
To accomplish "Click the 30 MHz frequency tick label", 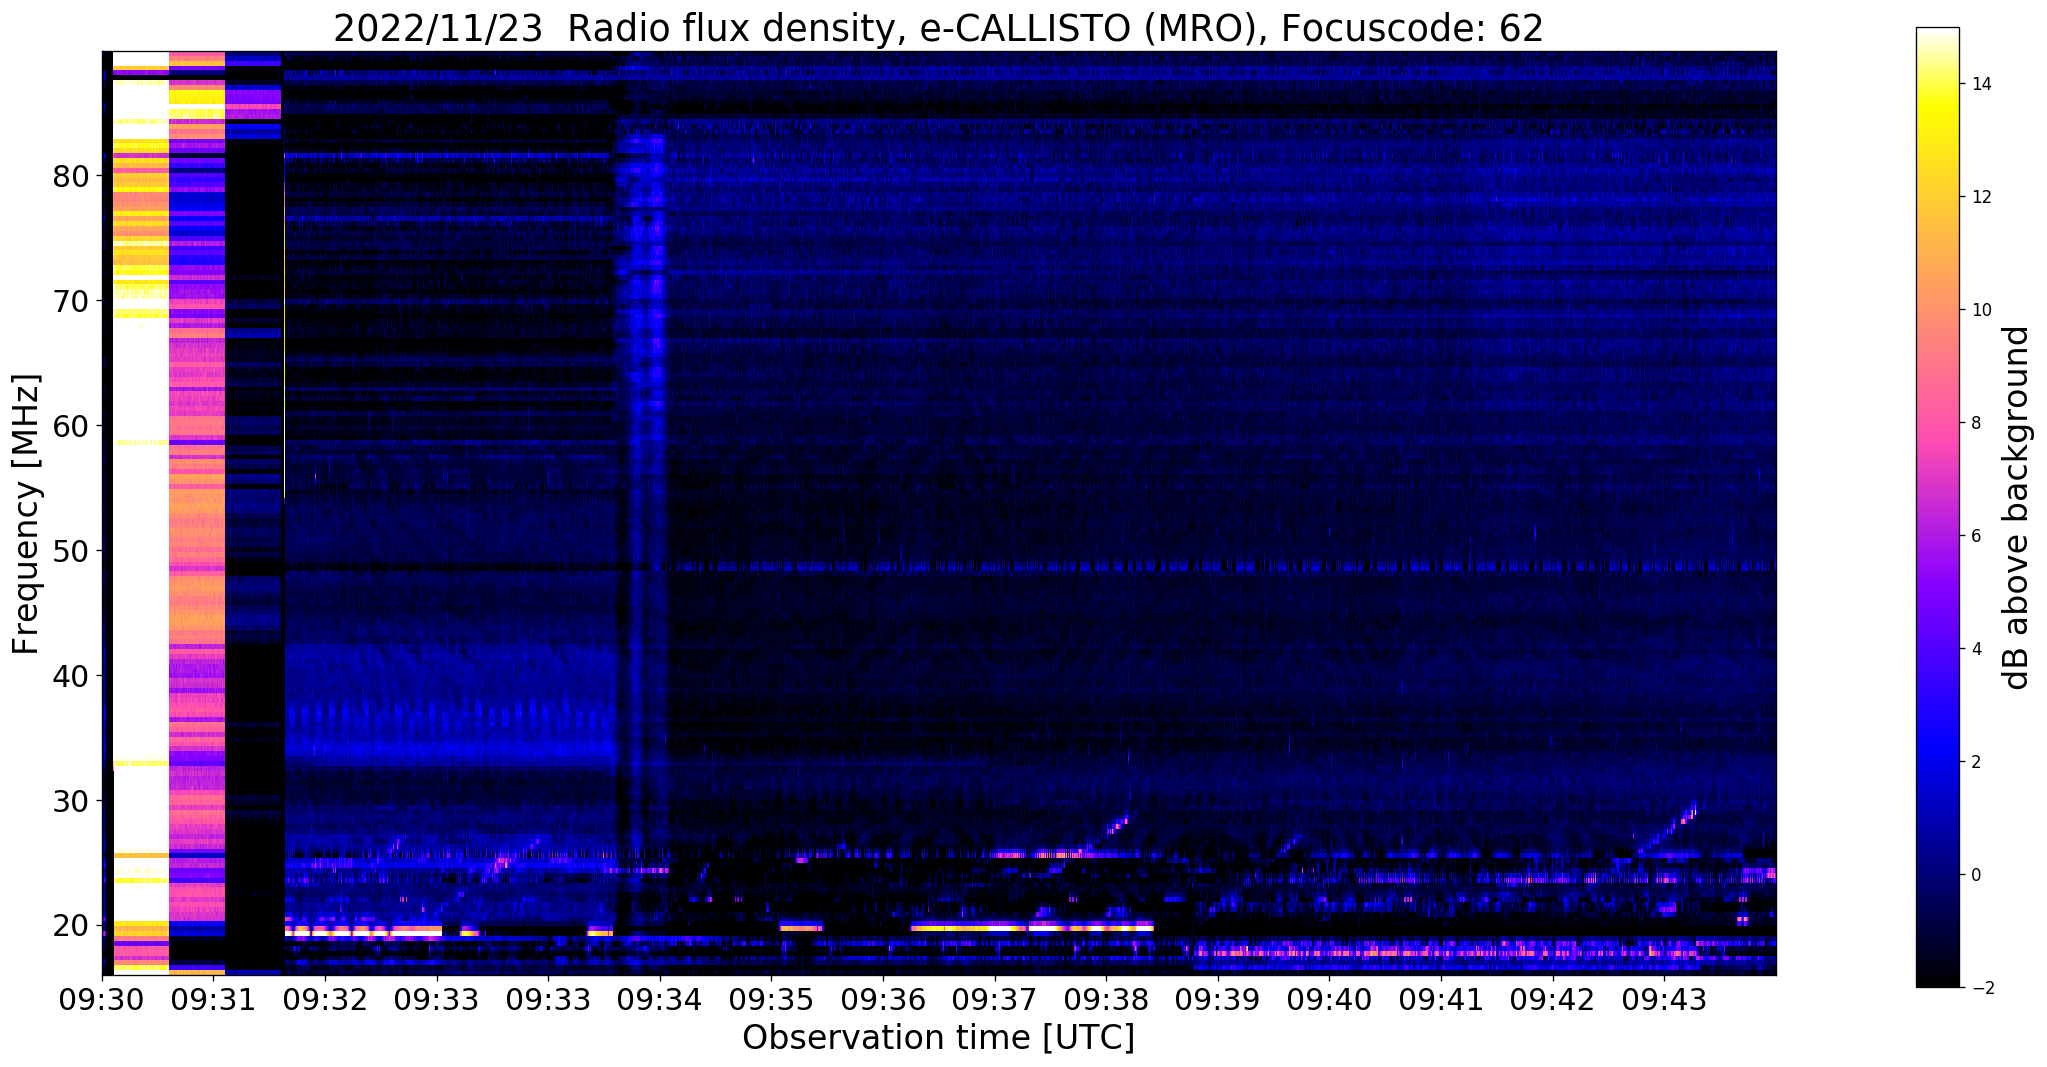I will tap(71, 801).
